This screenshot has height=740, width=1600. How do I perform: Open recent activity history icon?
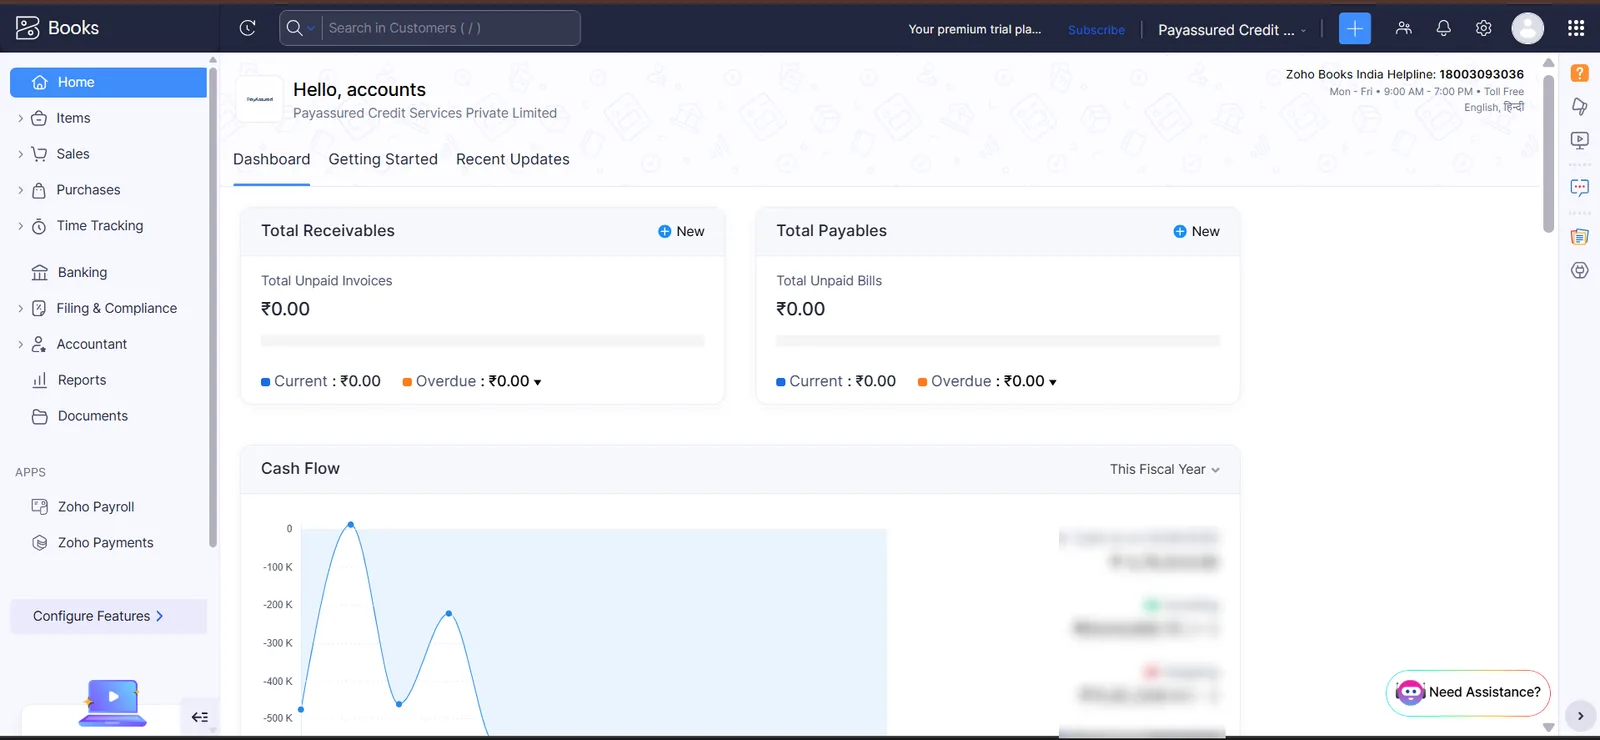coord(248,28)
